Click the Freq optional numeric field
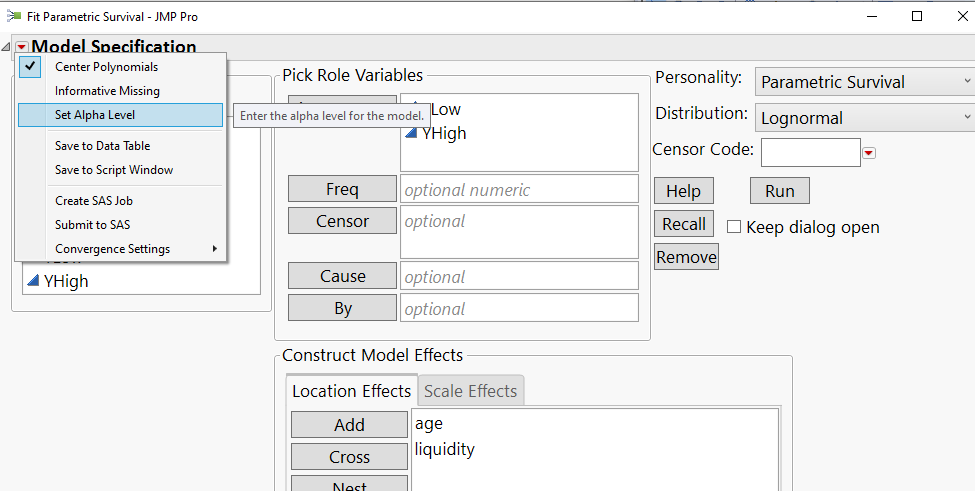 coord(519,189)
